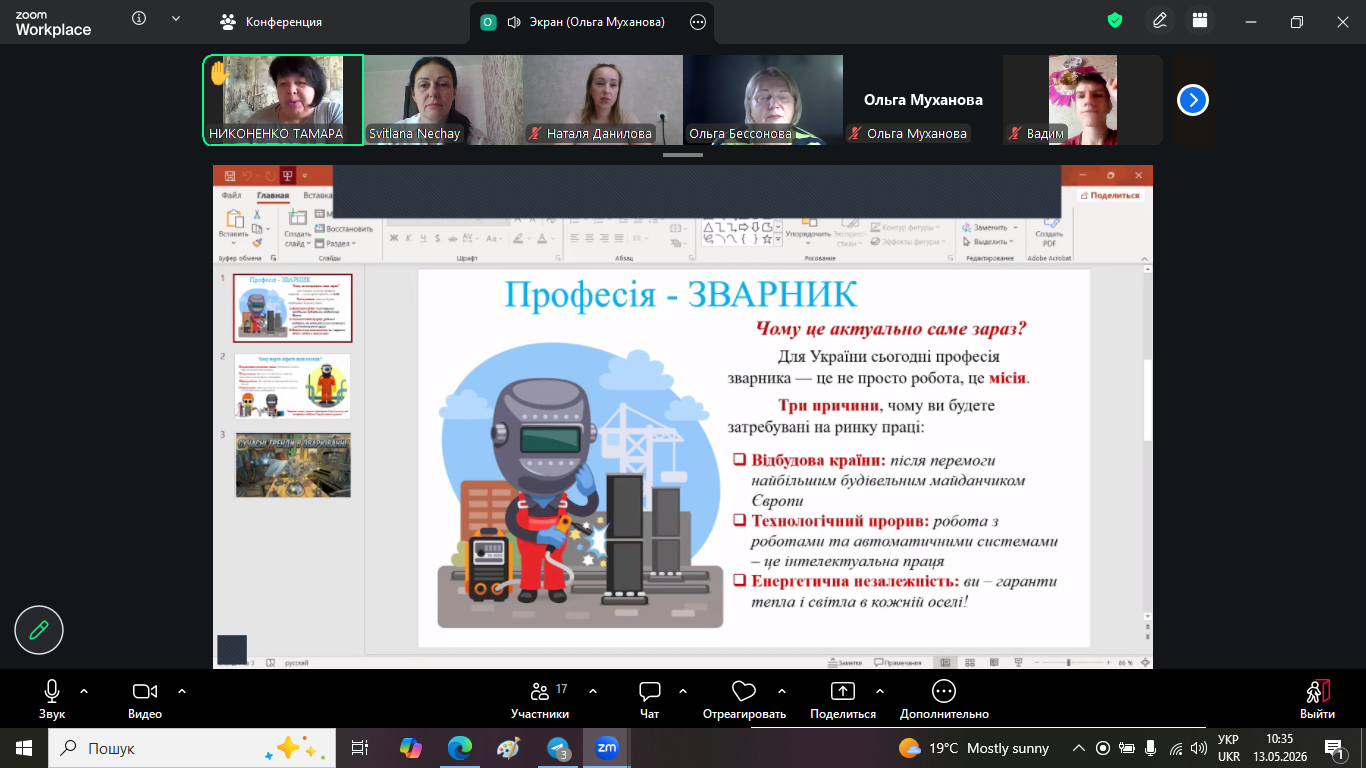Open the Zoom annotation pencil tool
Screen dimensions: 1366x768
click(x=39, y=630)
